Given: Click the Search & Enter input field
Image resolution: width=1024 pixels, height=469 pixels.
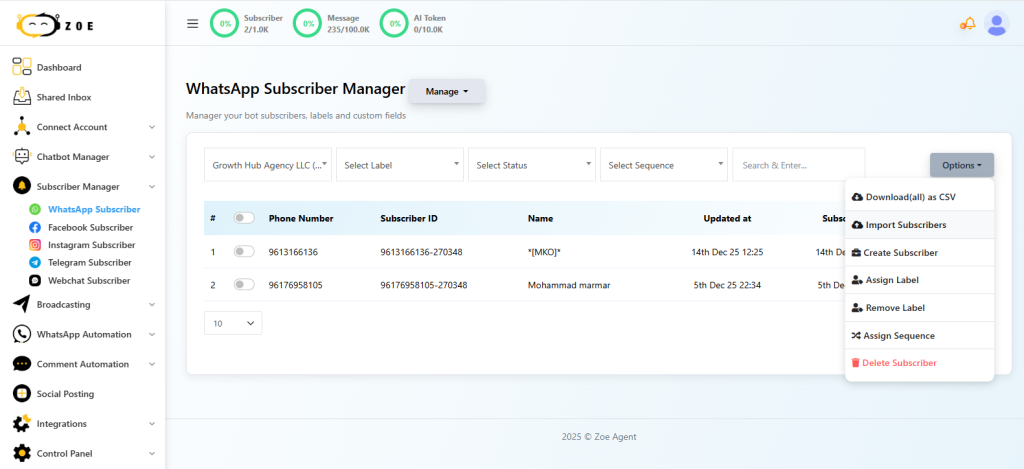Looking at the screenshot, I should pyautogui.click(x=798, y=165).
